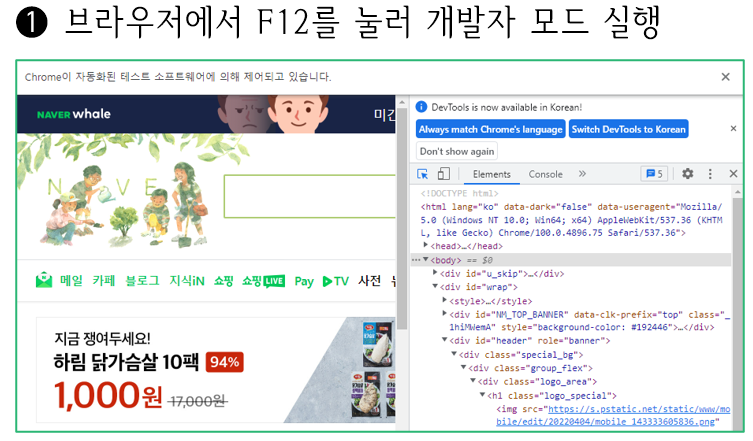Switch to the Elements tab
The height and width of the screenshot is (441, 753).
point(491,174)
